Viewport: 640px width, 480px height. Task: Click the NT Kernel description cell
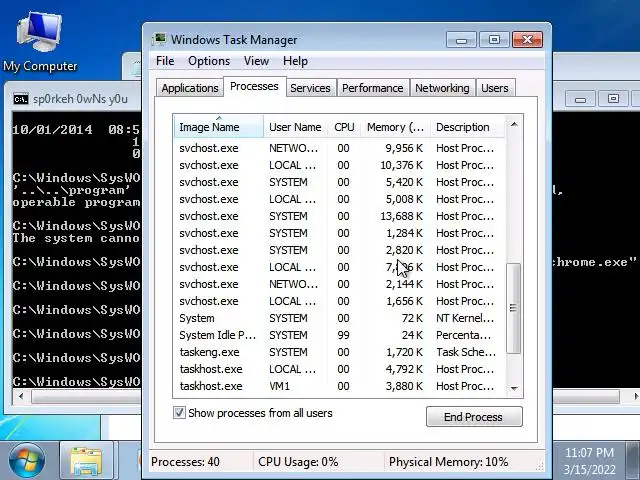coord(465,318)
